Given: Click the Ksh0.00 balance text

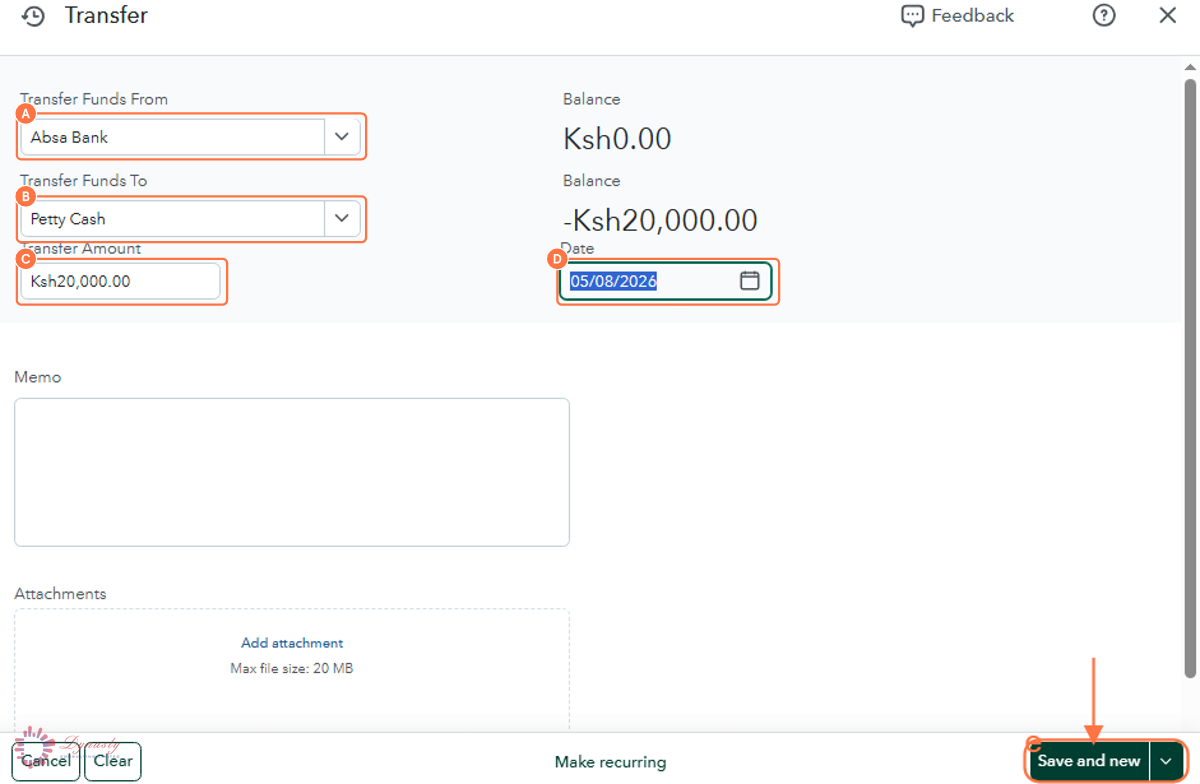Looking at the screenshot, I should point(617,139).
